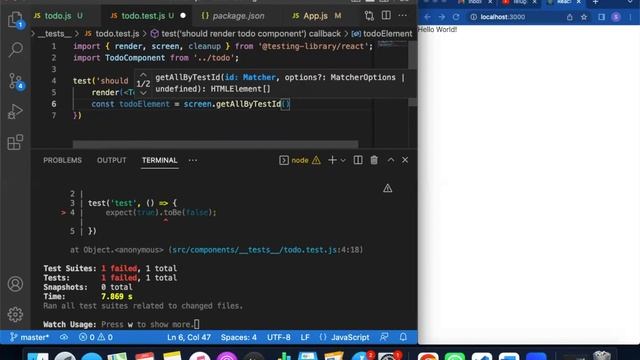
Task: Bookmark this page with the star icon
Action: (584, 17)
